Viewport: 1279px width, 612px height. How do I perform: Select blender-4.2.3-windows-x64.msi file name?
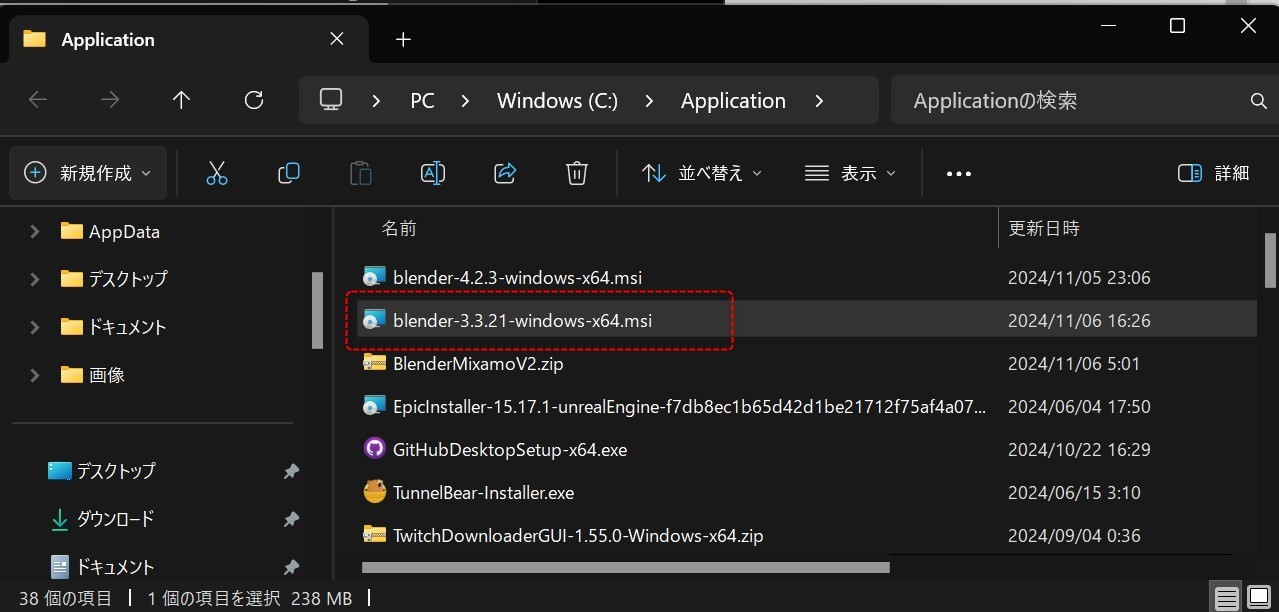(517, 277)
